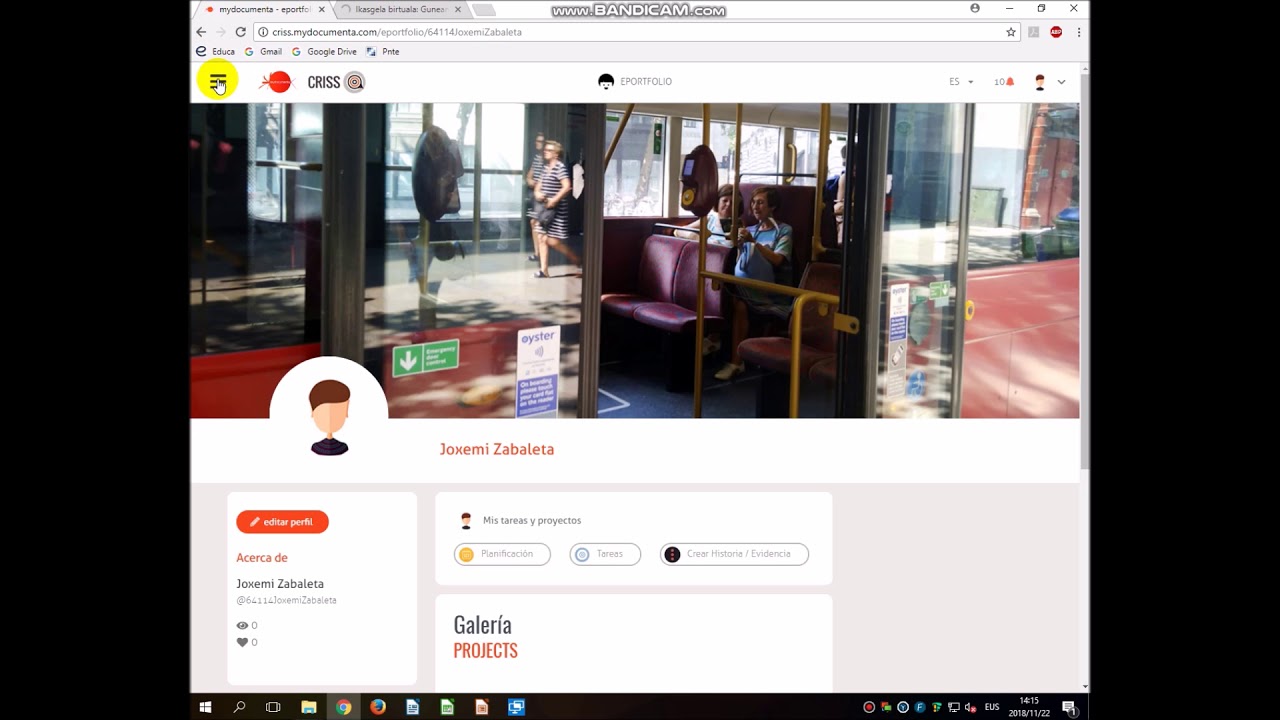Go back with browser back arrow
Viewport: 1280px width, 720px height.
tap(201, 32)
